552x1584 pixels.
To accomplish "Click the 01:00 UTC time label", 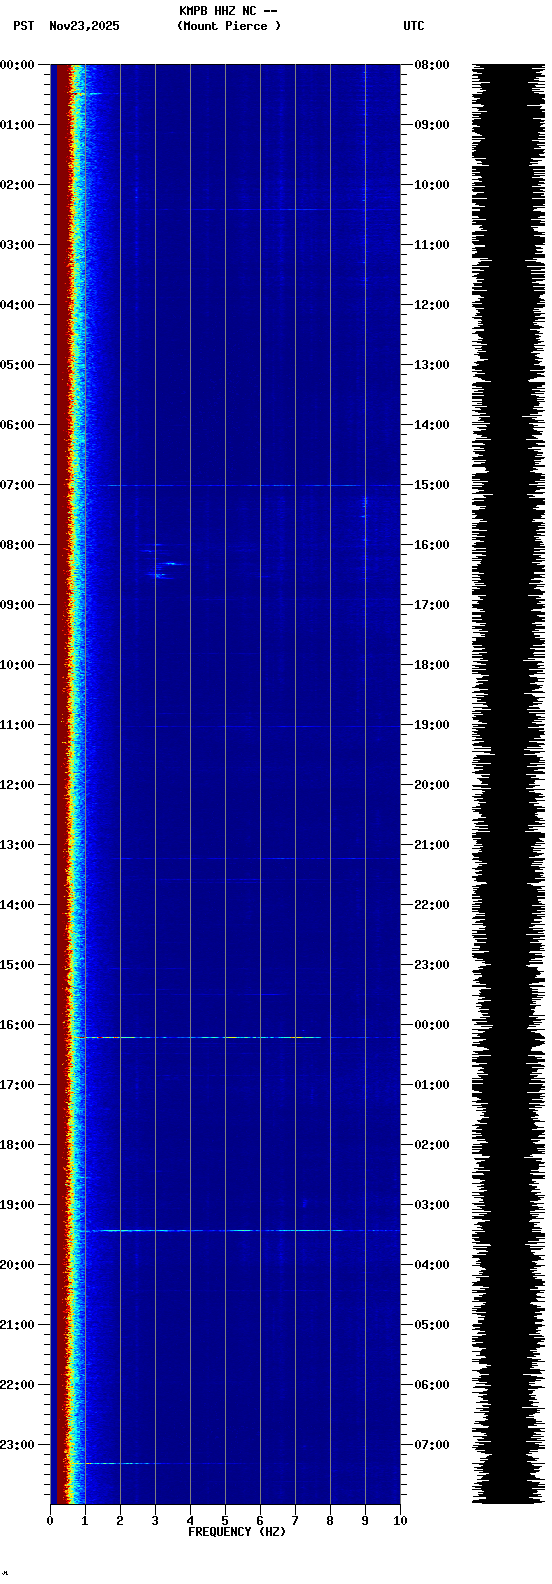I will tap(432, 1085).
